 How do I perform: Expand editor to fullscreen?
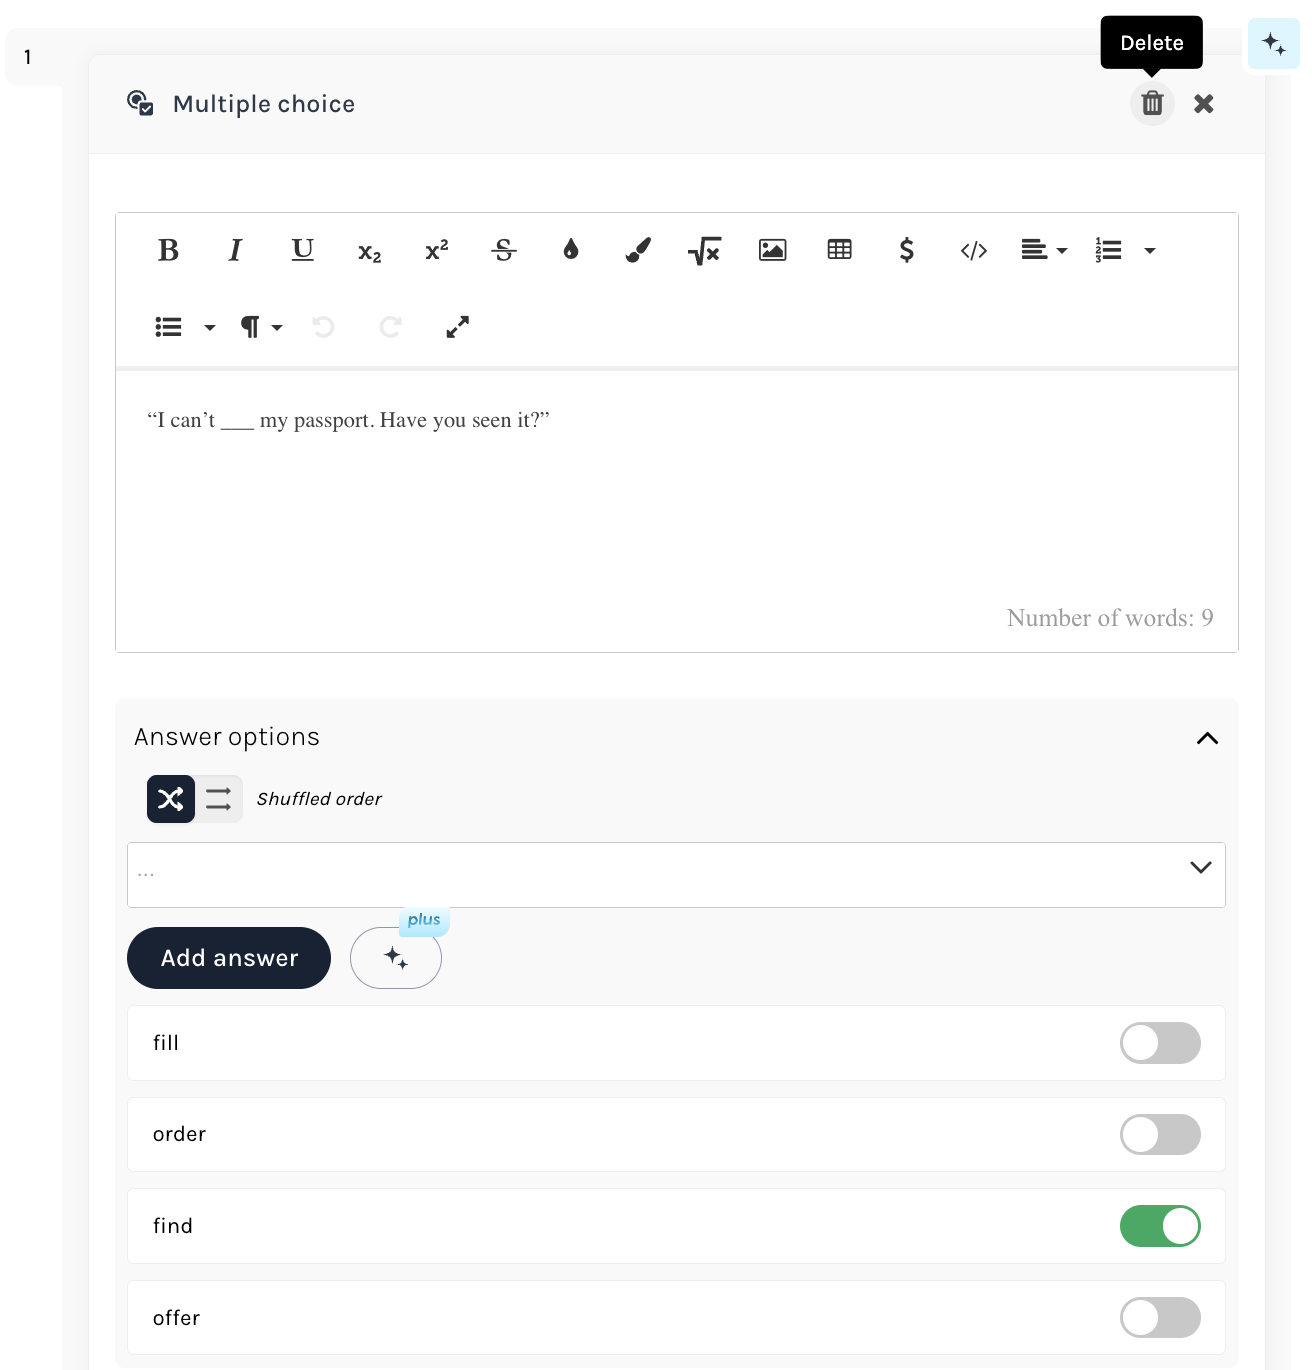[x=457, y=327]
